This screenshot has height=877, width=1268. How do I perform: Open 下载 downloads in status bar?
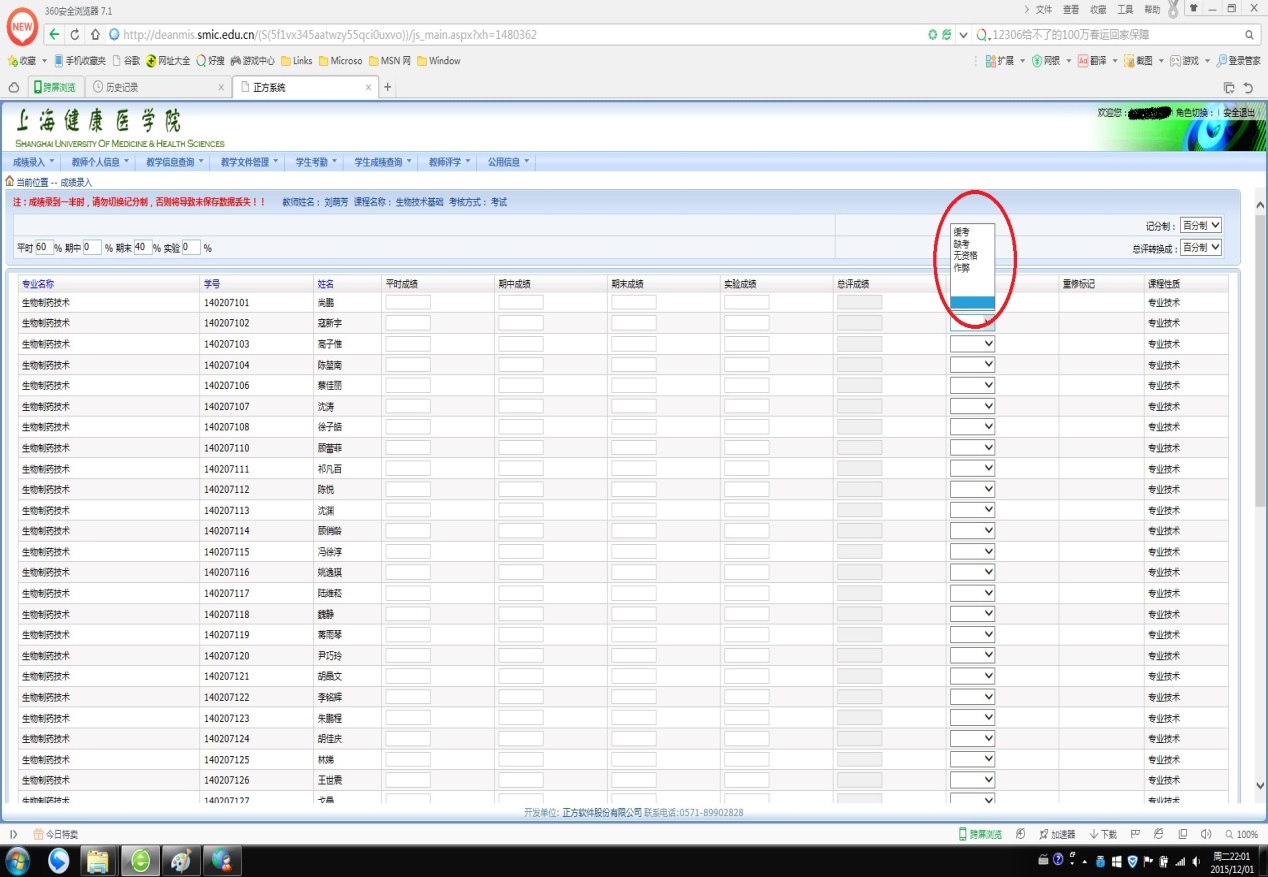pyautogui.click(x=1103, y=834)
